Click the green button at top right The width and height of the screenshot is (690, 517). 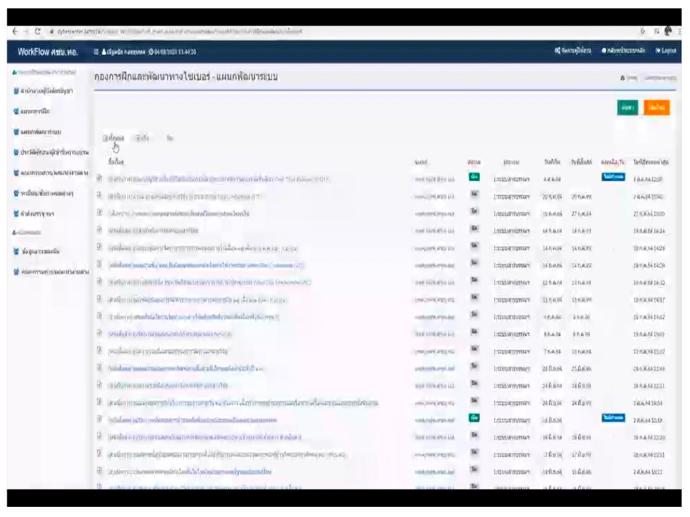click(627, 107)
